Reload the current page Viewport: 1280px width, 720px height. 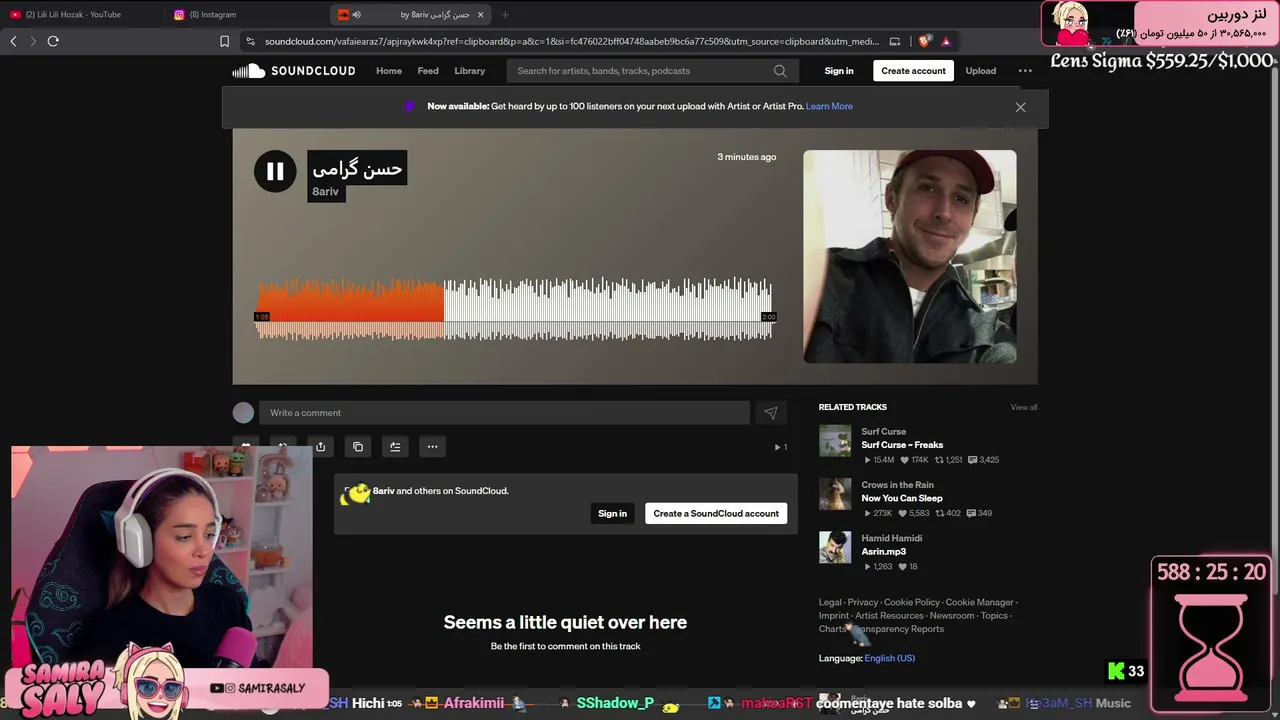click(x=53, y=41)
